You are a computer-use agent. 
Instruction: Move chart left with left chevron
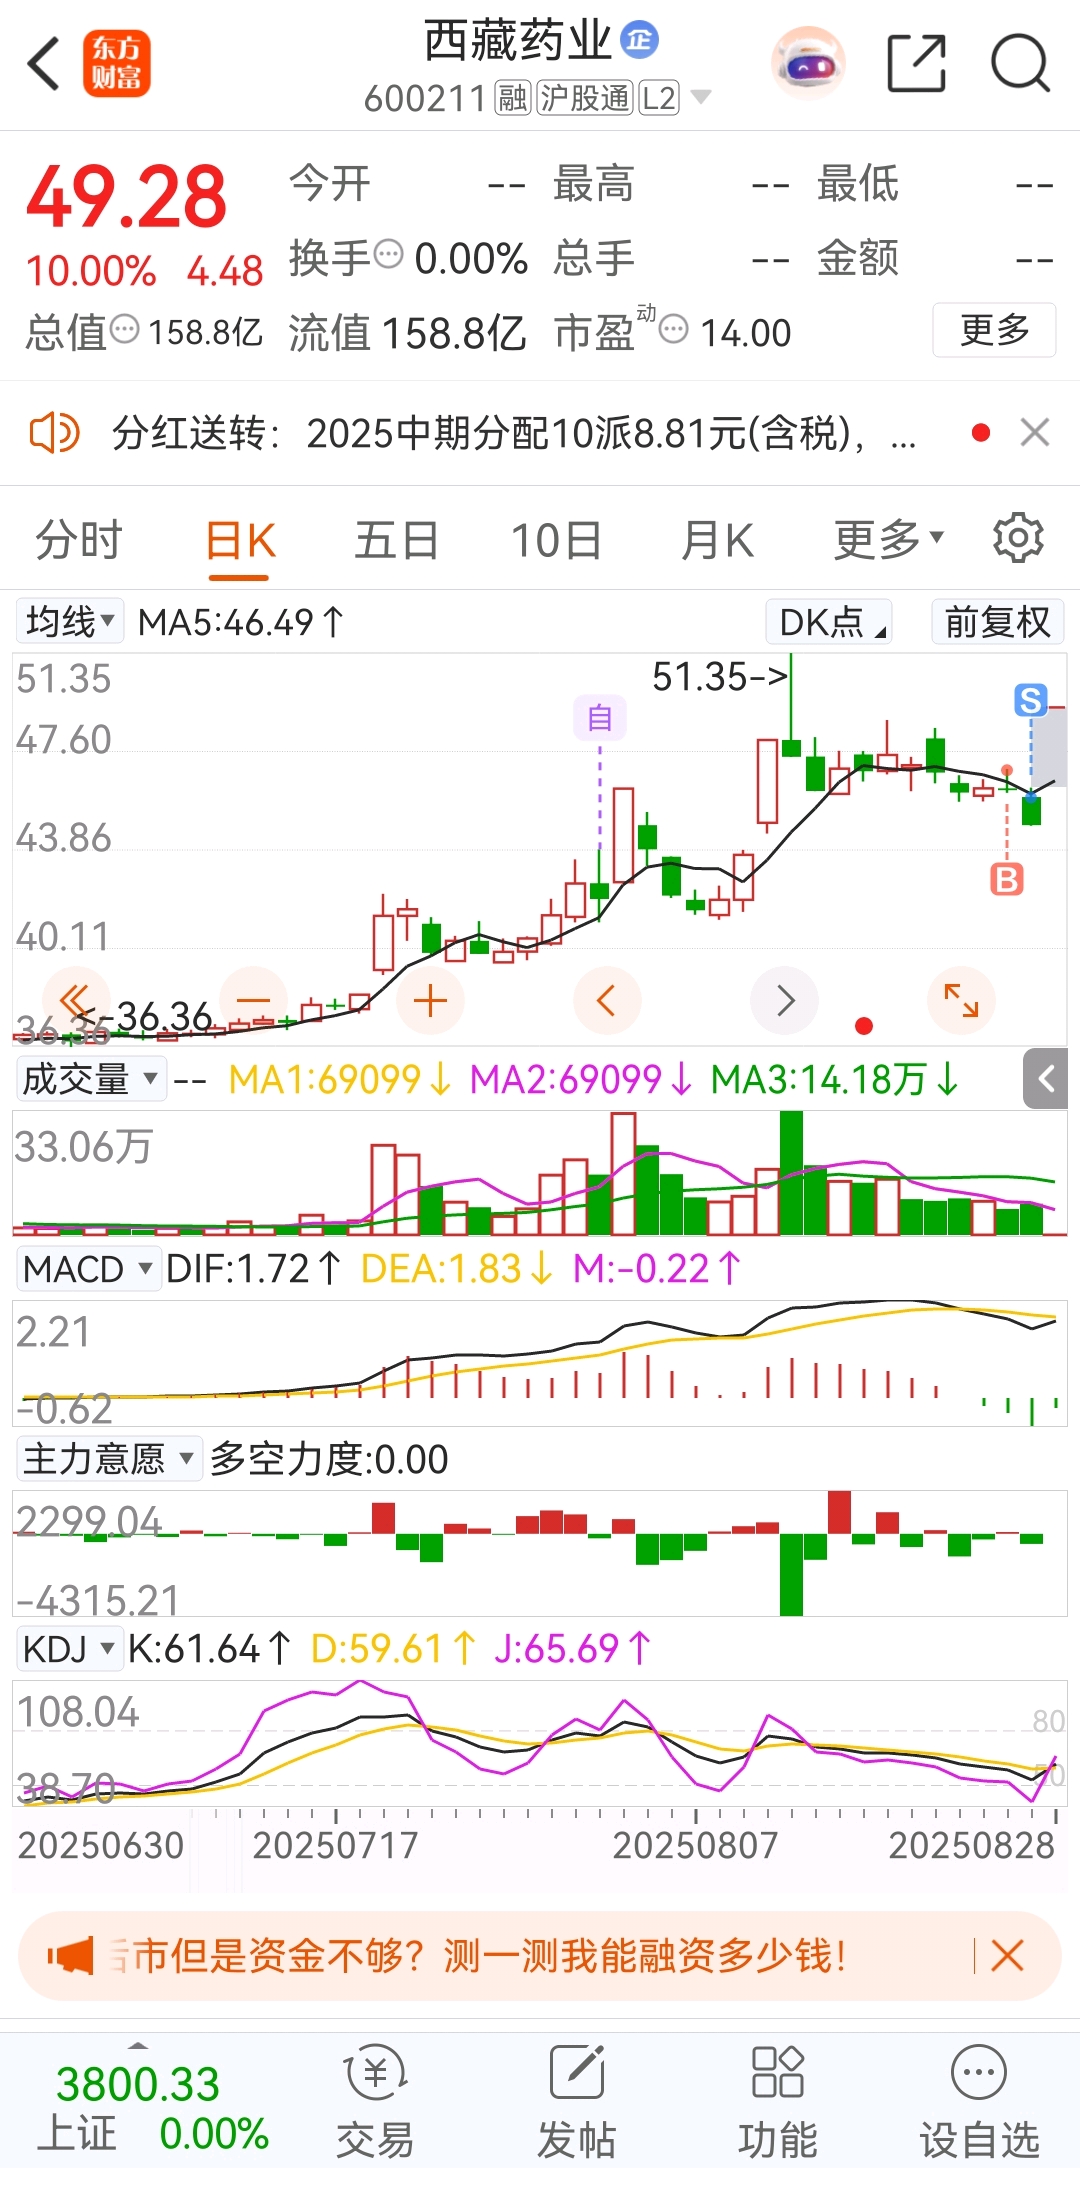(x=607, y=1000)
